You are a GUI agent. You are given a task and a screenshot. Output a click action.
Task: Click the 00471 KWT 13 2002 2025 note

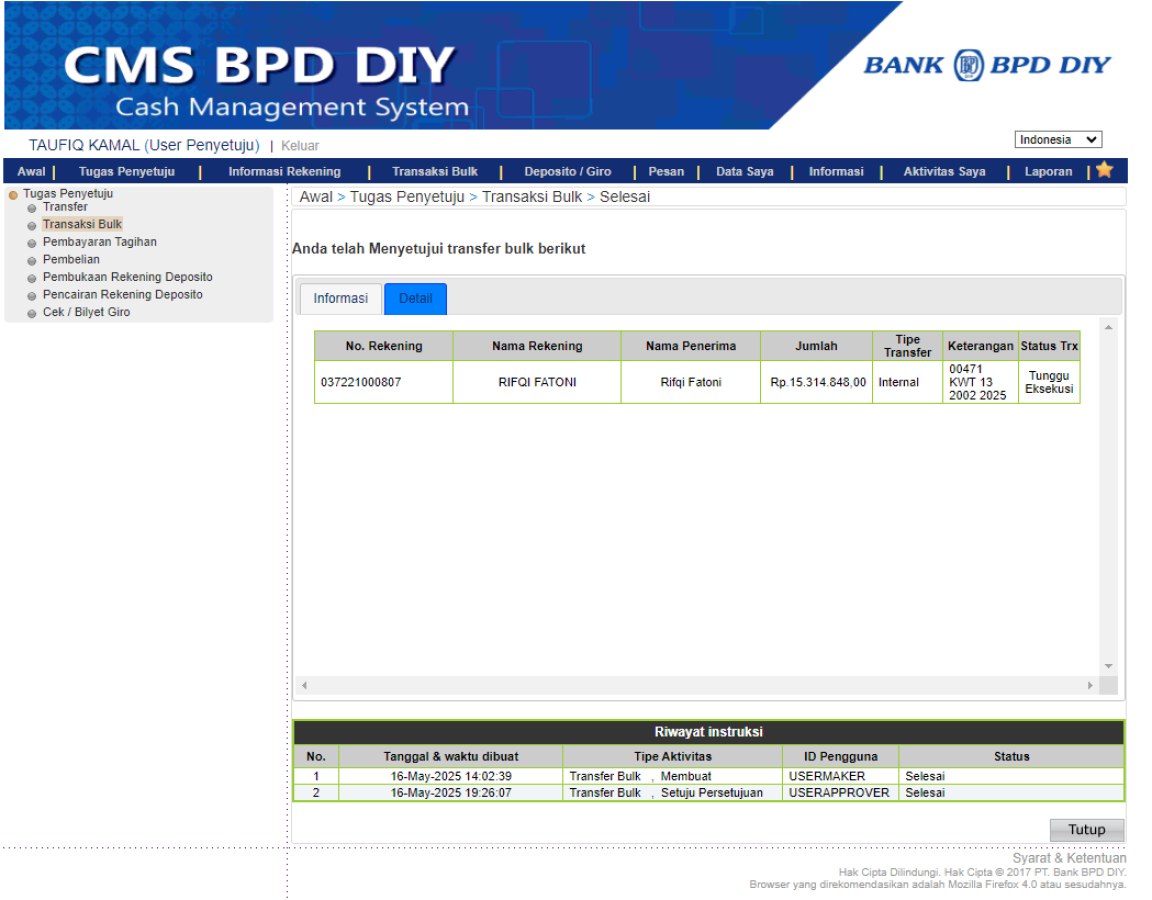977,382
